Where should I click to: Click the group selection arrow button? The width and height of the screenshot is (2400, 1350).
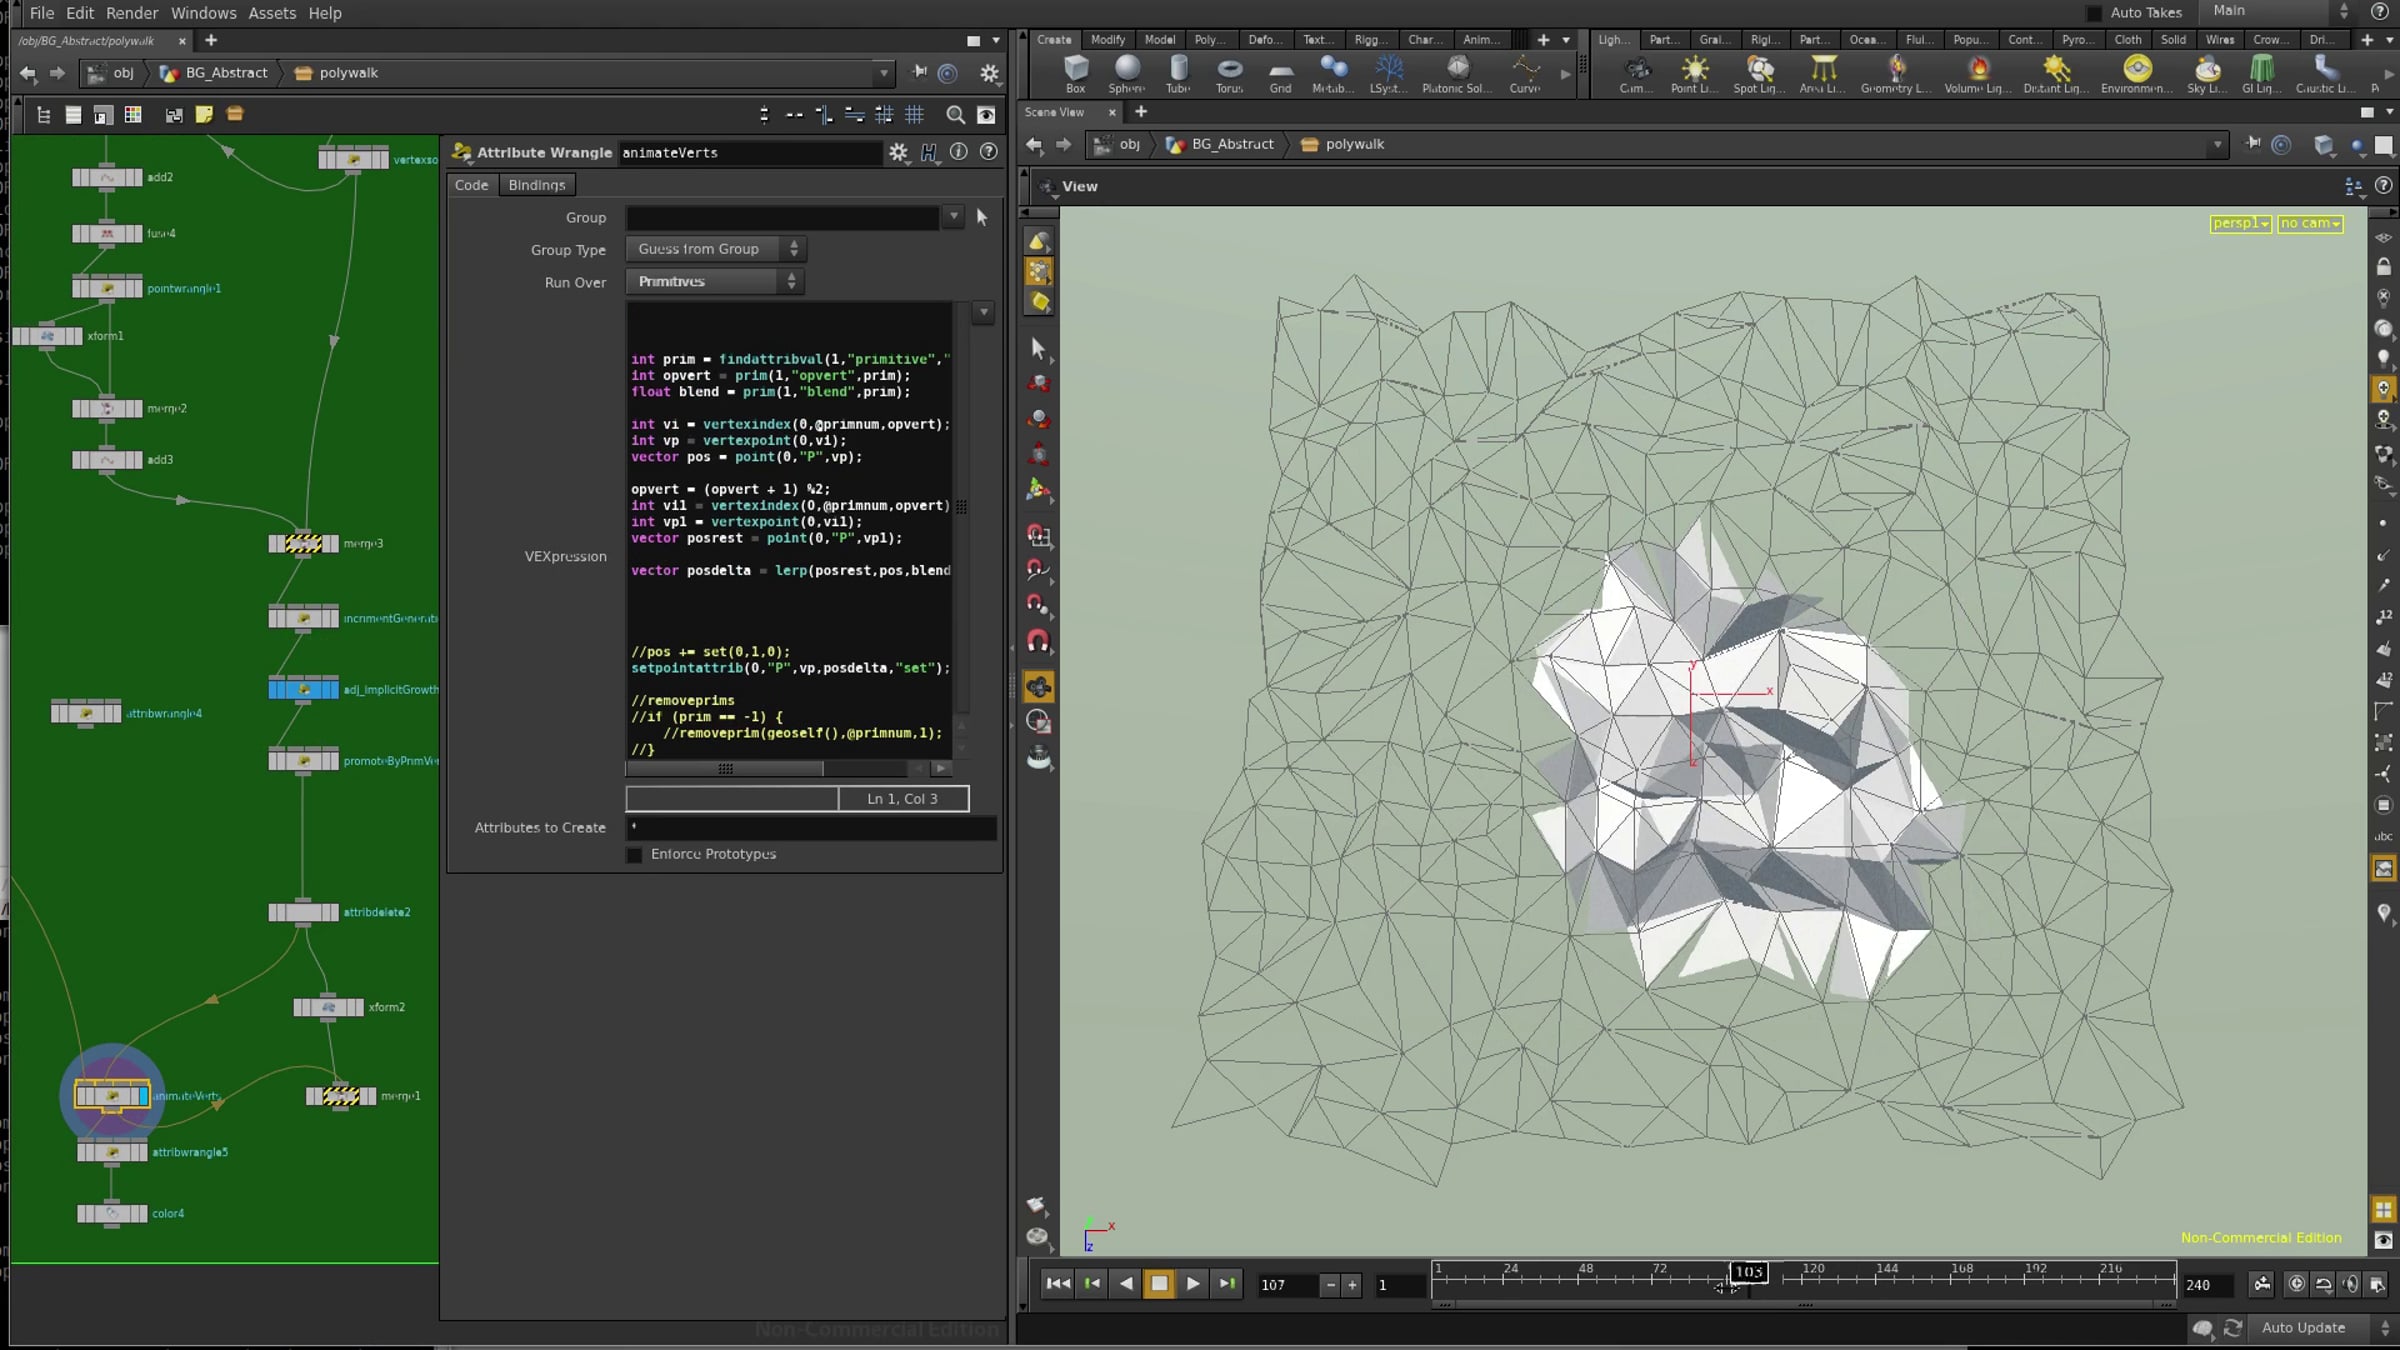click(x=982, y=217)
